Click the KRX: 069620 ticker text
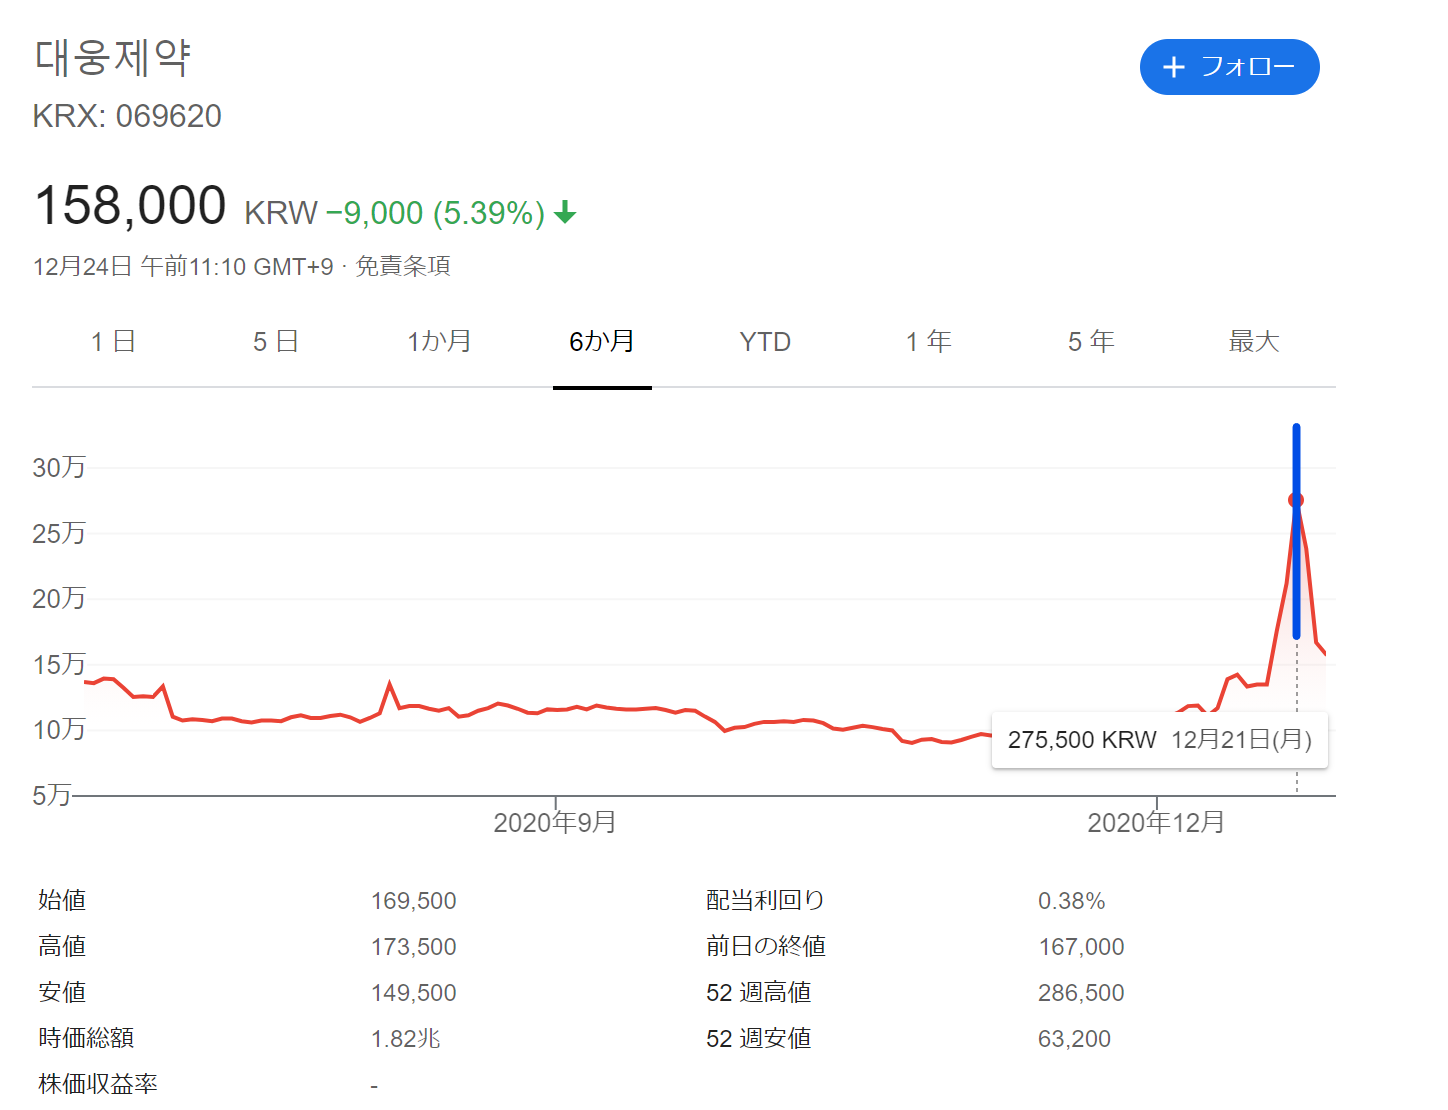Screen dimensions: 1448x1110 point(127,116)
